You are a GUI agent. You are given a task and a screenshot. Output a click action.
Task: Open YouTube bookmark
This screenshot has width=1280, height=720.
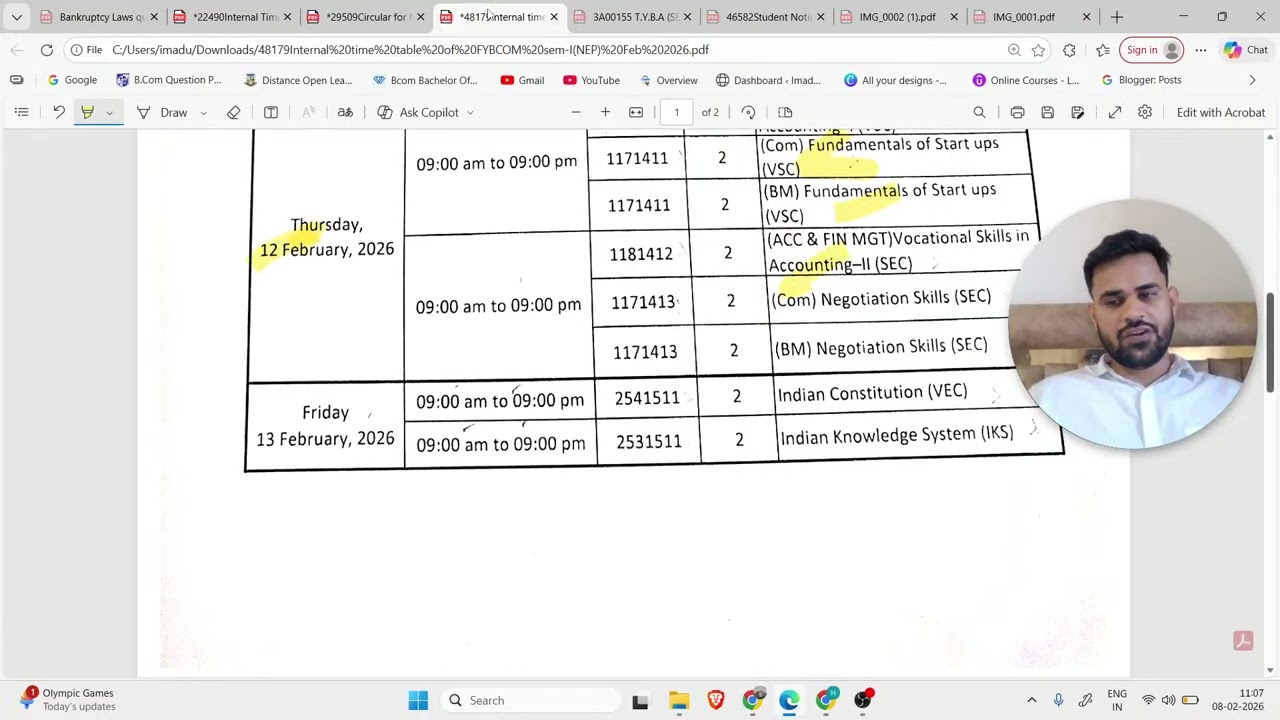pos(591,80)
